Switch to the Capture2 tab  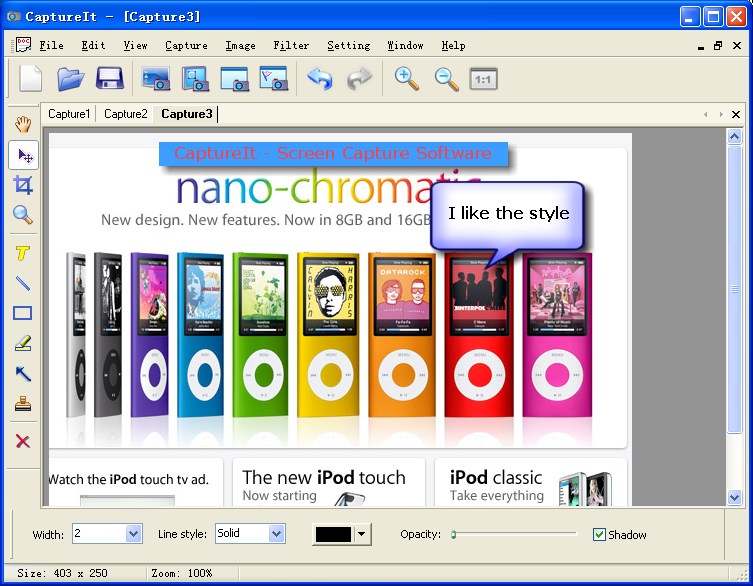pyautogui.click(x=125, y=114)
